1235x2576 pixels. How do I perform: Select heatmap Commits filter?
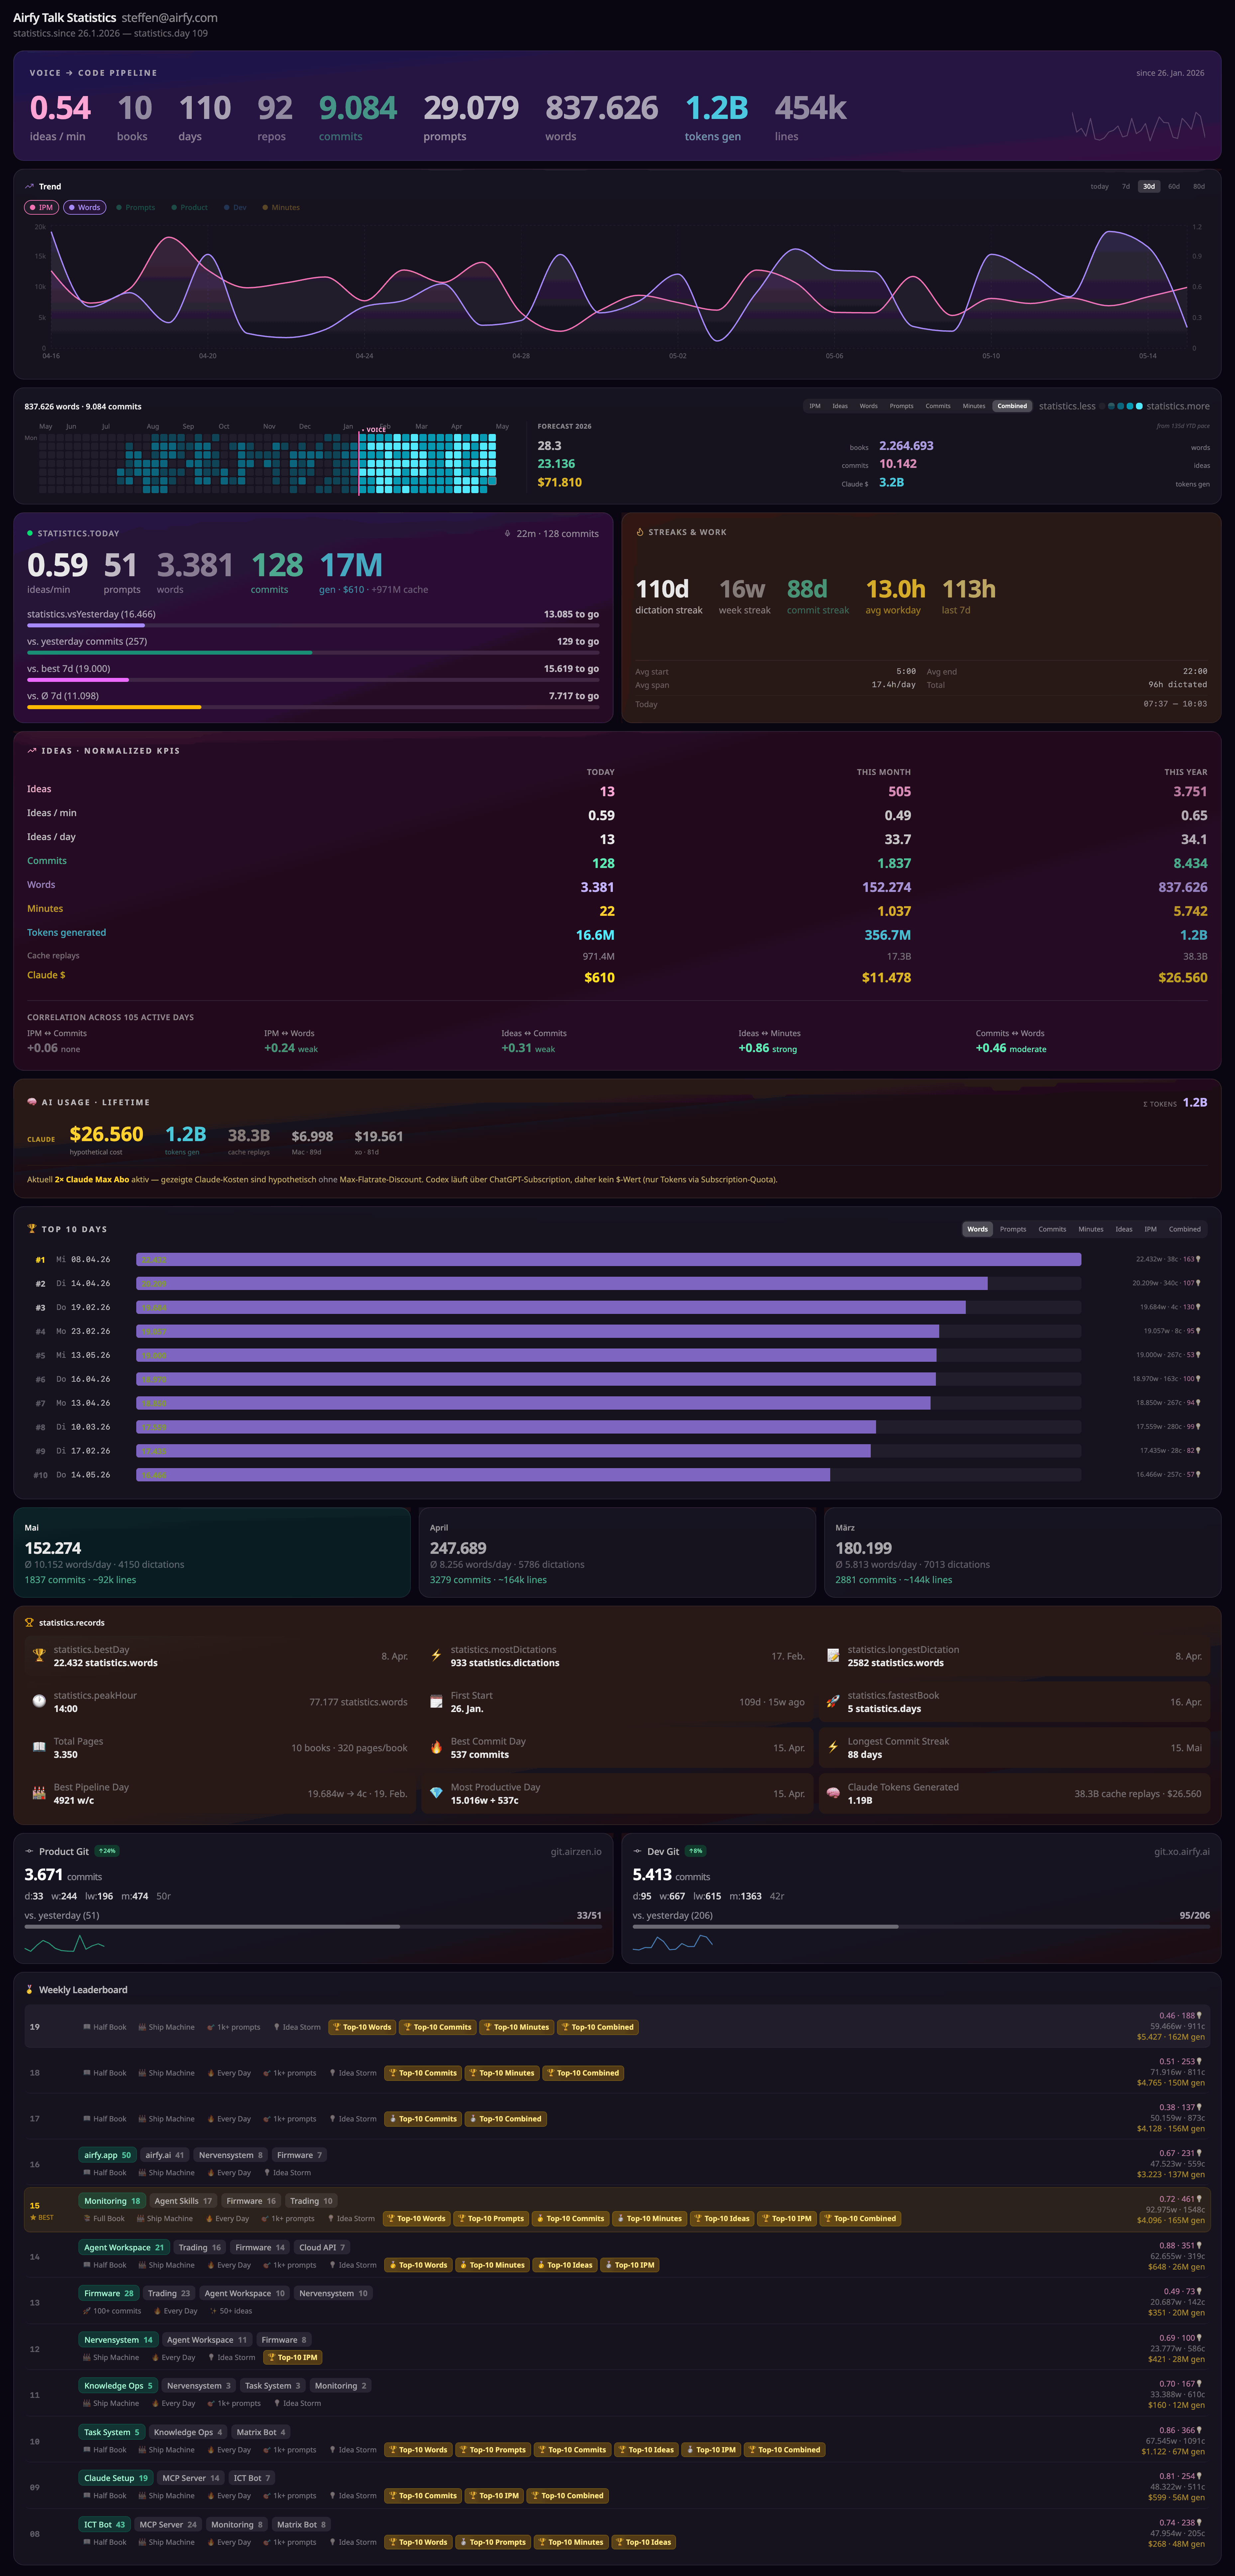(938, 406)
